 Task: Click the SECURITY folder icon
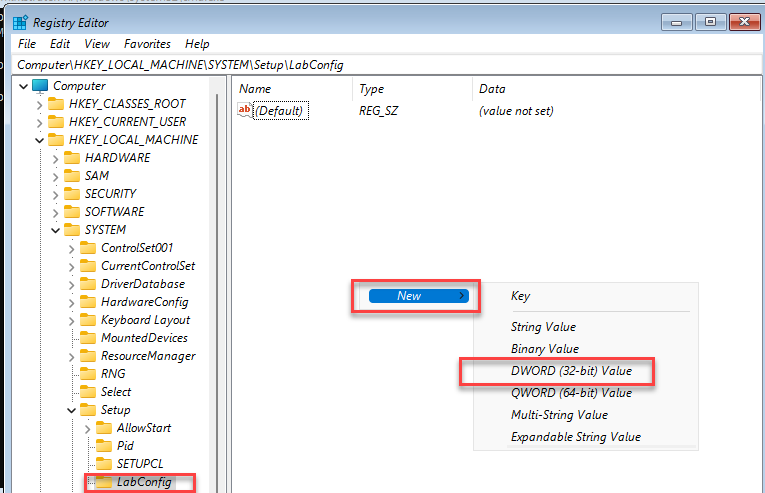click(72, 194)
